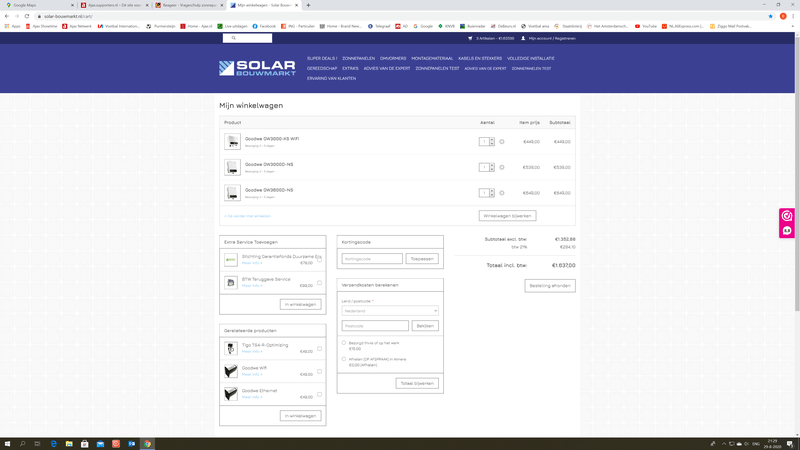Open the KABELS EN STEKKERS menu

click(480, 58)
